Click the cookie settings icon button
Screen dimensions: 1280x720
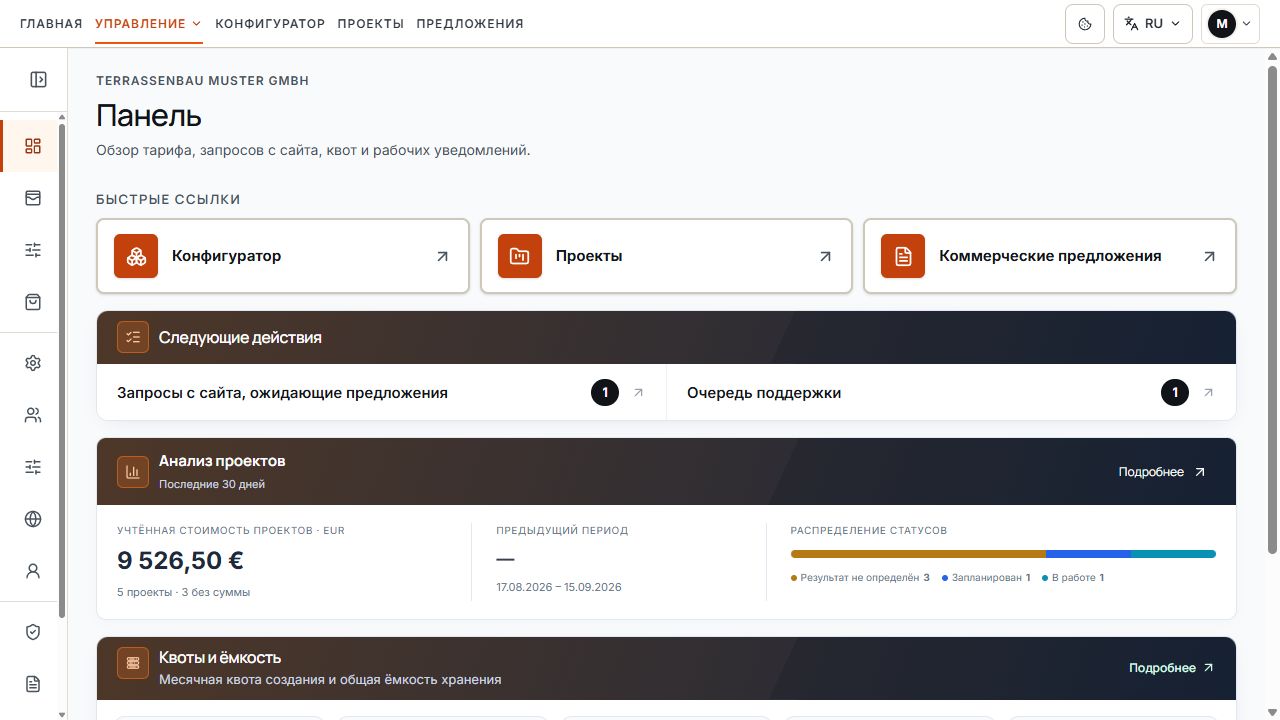click(x=1085, y=24)
